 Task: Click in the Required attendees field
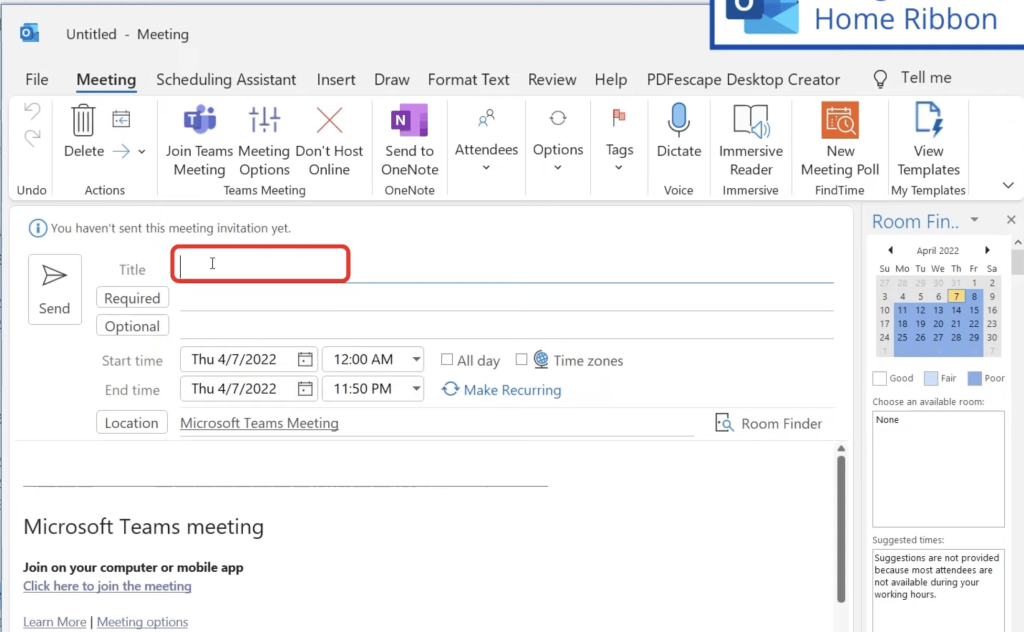click(x=506, y=298)
